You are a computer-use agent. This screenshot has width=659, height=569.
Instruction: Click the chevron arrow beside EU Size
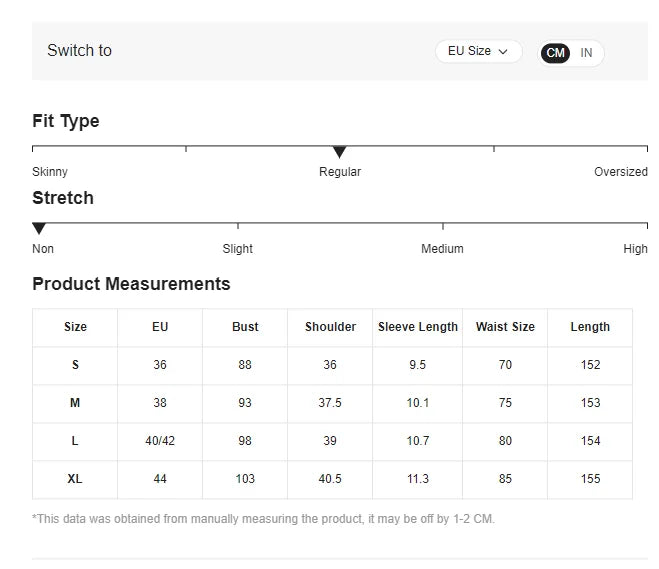tap(503, 51)
